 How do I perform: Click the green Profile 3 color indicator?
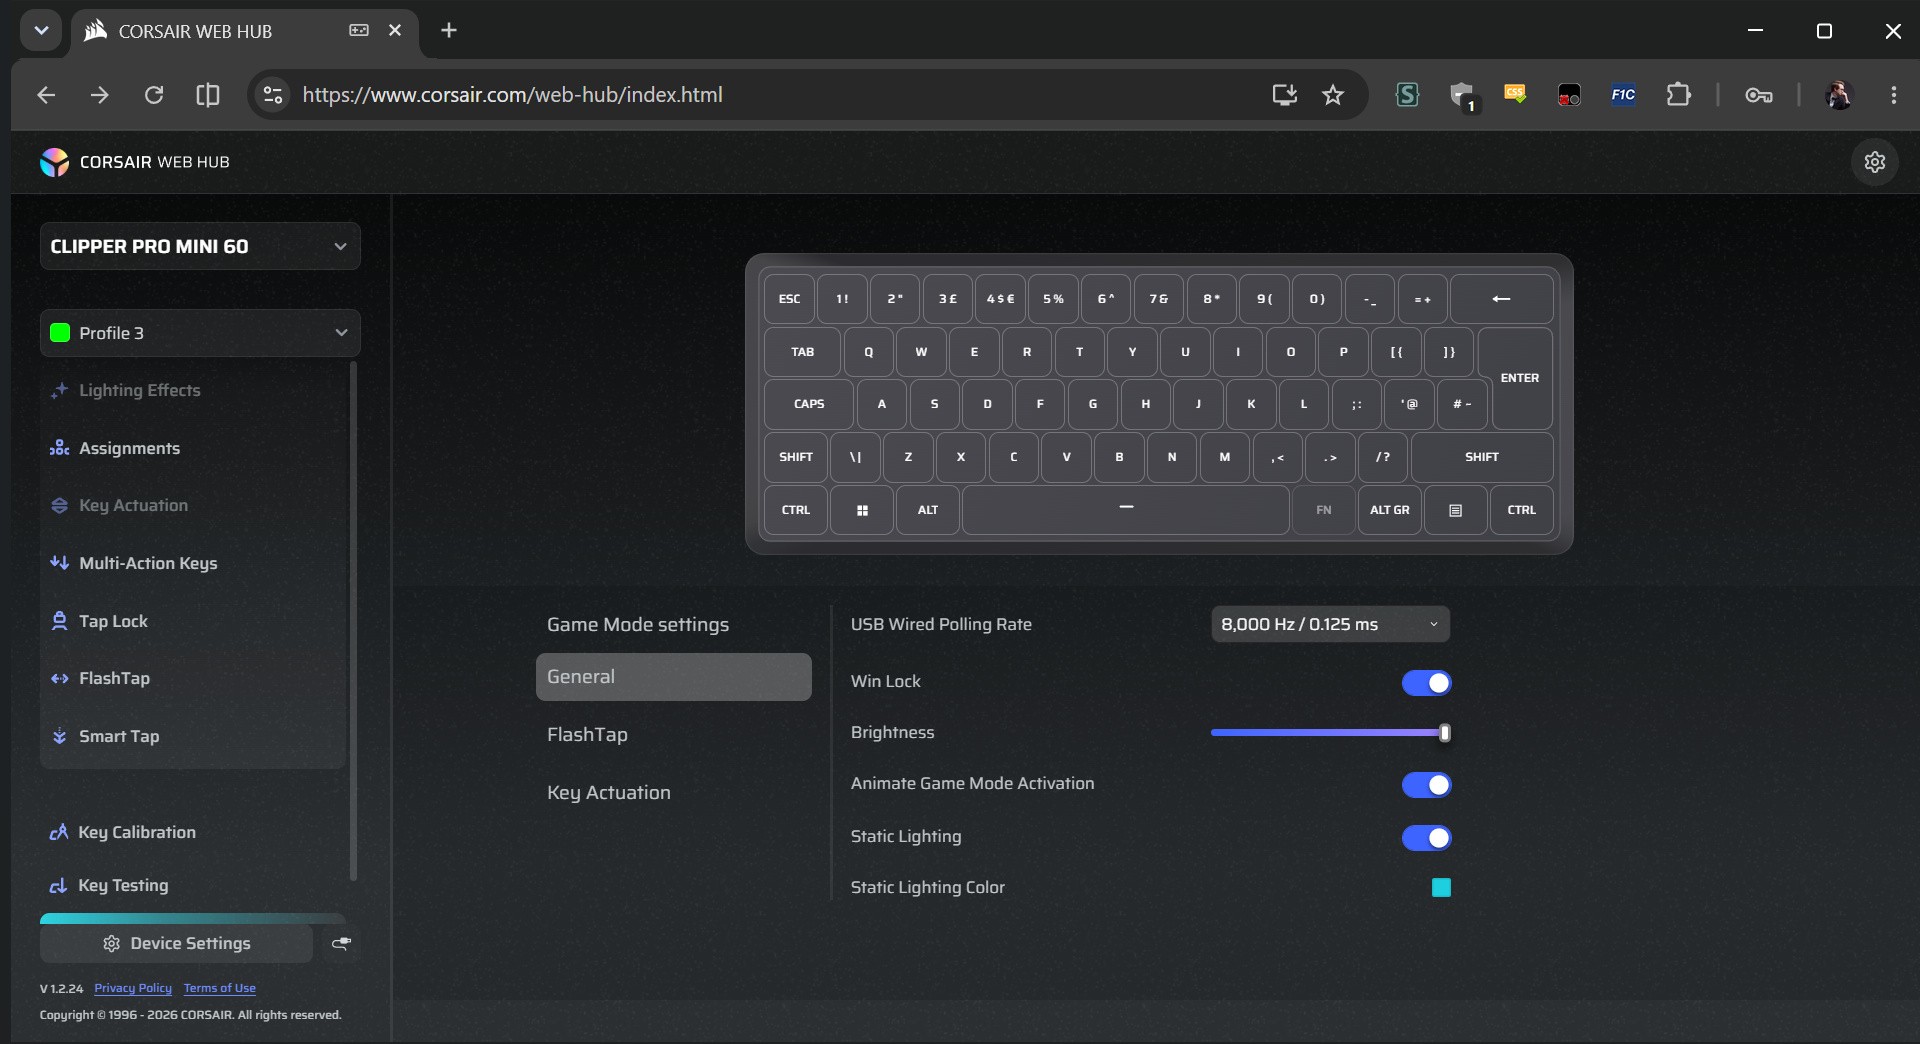point(60,333)
